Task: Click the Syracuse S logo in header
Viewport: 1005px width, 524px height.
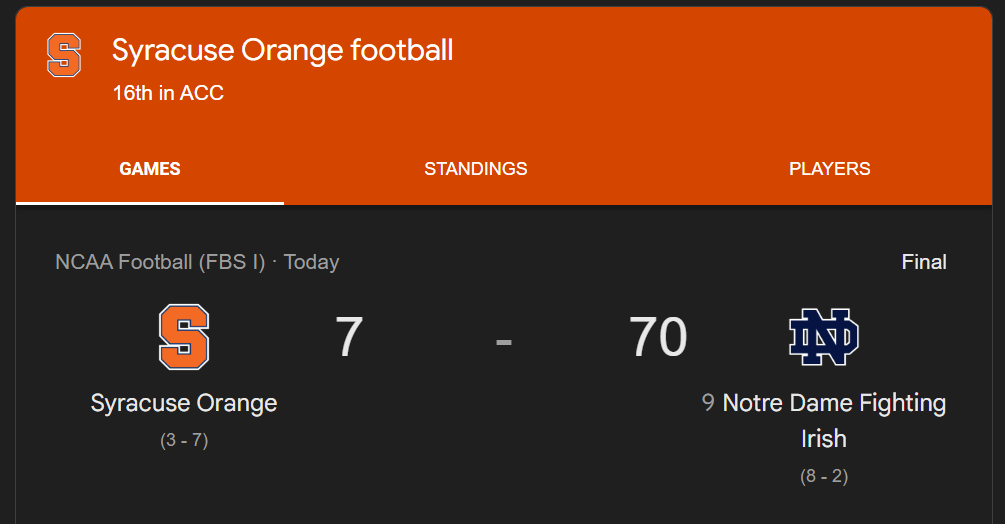Action: [x=64, y=55]
